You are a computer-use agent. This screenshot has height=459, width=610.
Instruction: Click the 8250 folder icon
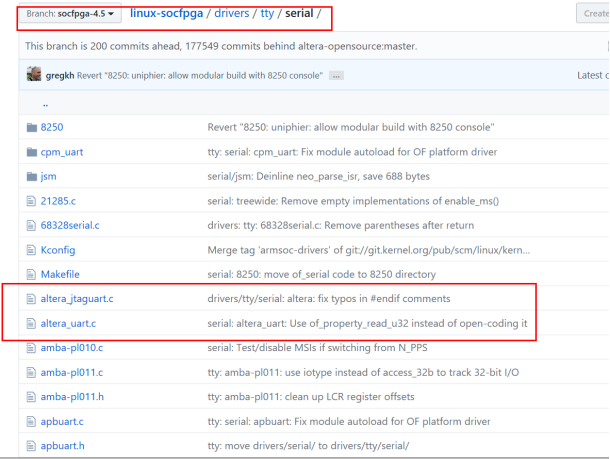[x=32, y=127]
